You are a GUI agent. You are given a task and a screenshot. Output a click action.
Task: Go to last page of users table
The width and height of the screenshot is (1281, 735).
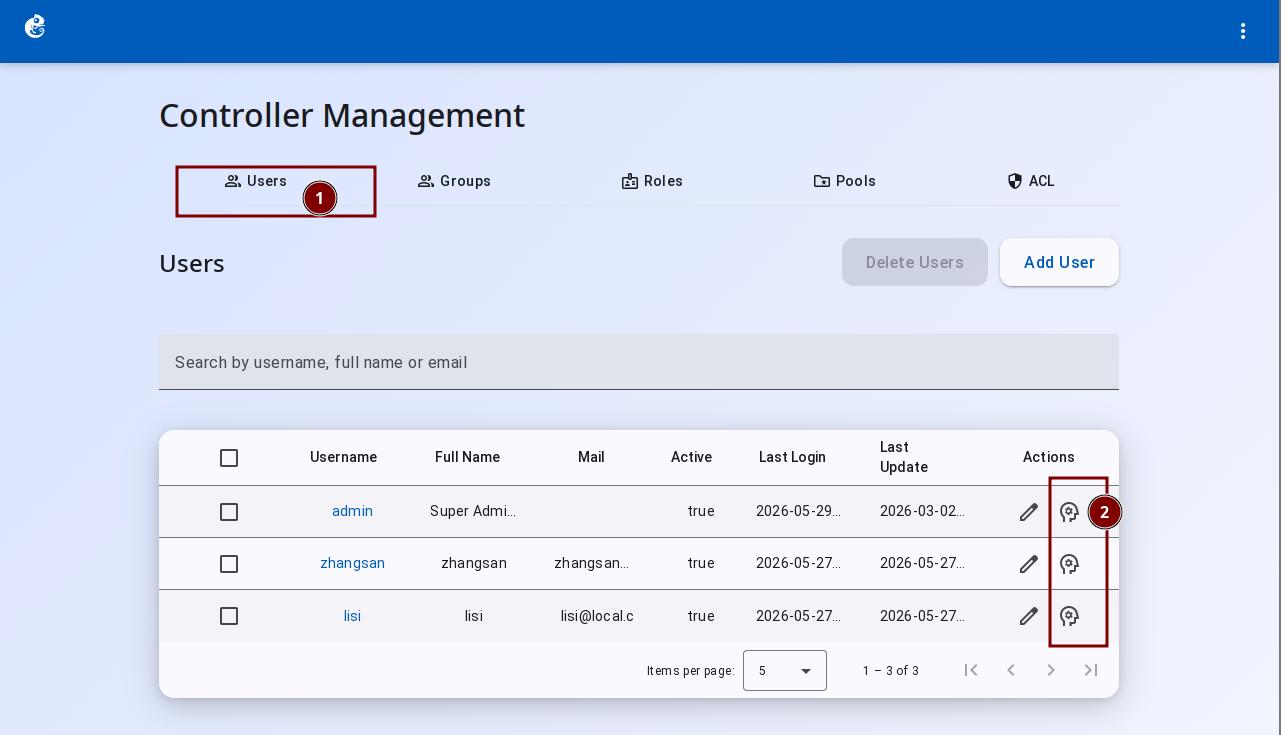click(x=1091, y=670)
